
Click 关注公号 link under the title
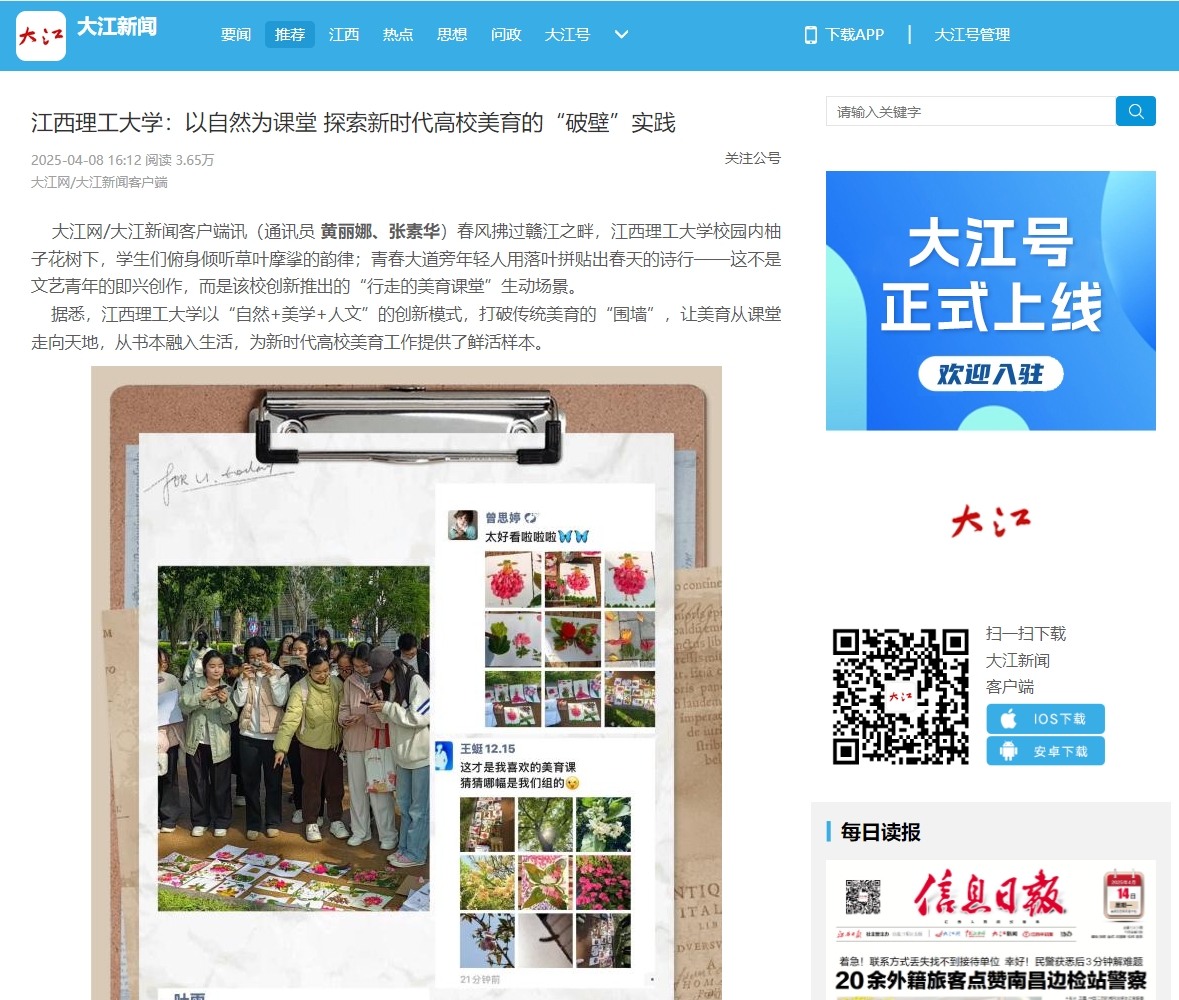[752, 158]
